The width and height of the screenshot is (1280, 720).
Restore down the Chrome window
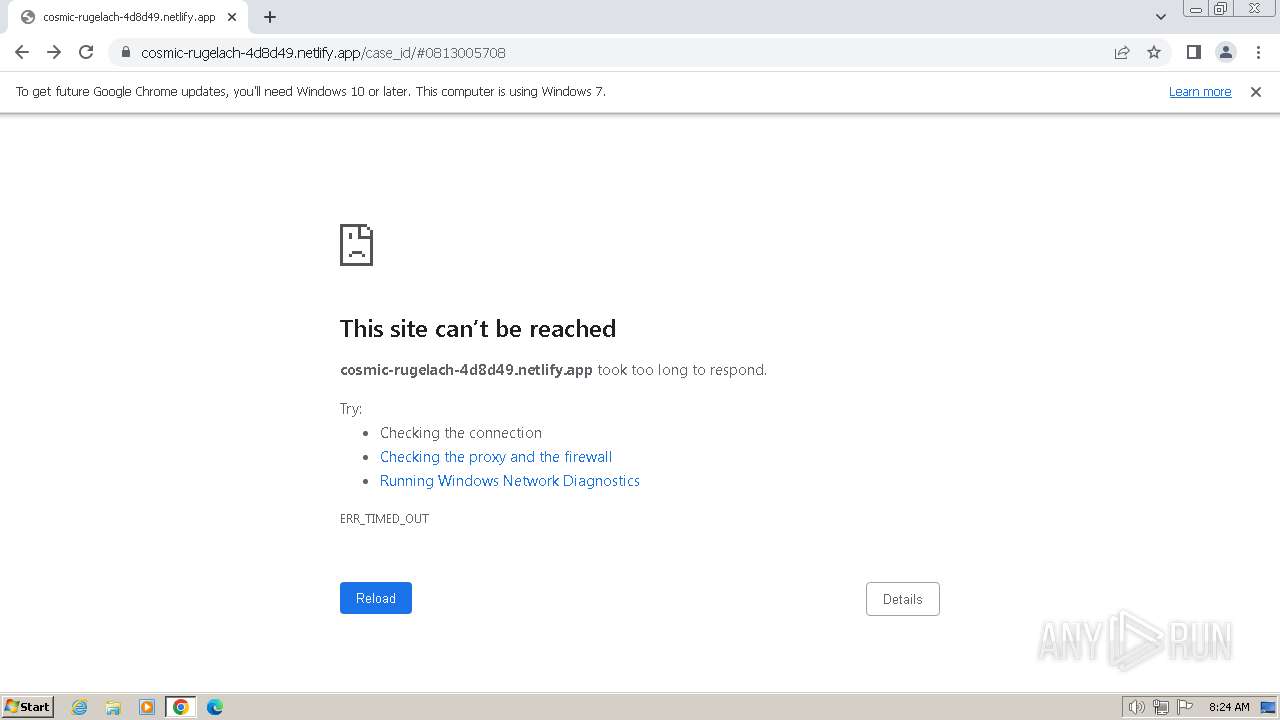[x=1221, y=9]
